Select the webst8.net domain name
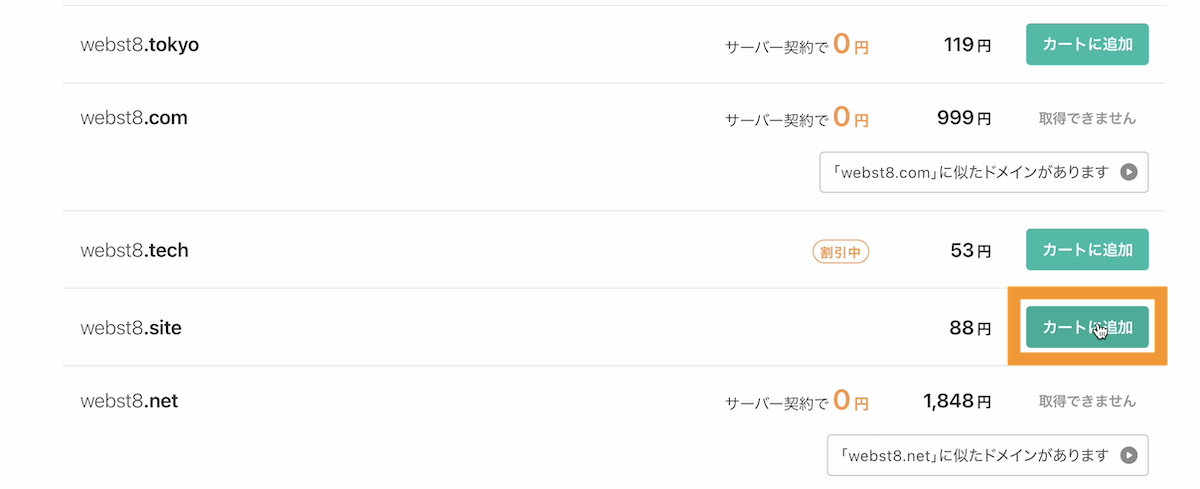This screenshot has width=1200, height=489. 129,401
